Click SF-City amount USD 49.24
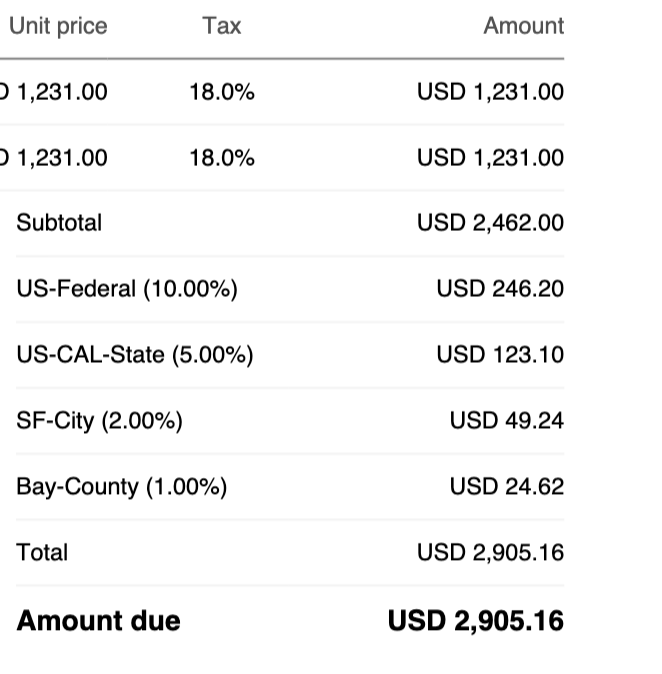The image size is (662, 674). point(506,421)
